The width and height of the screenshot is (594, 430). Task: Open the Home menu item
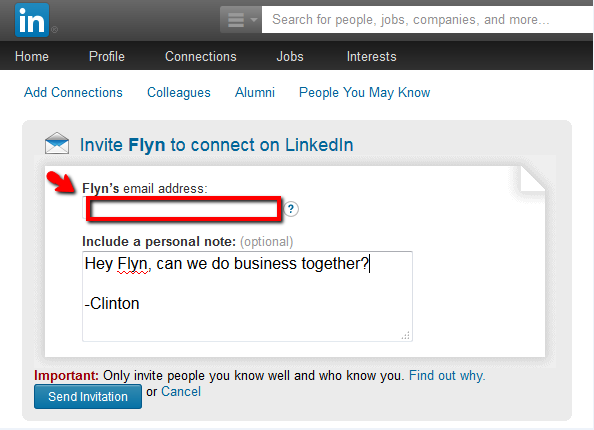pyautogui.click(x=32, y=56)
